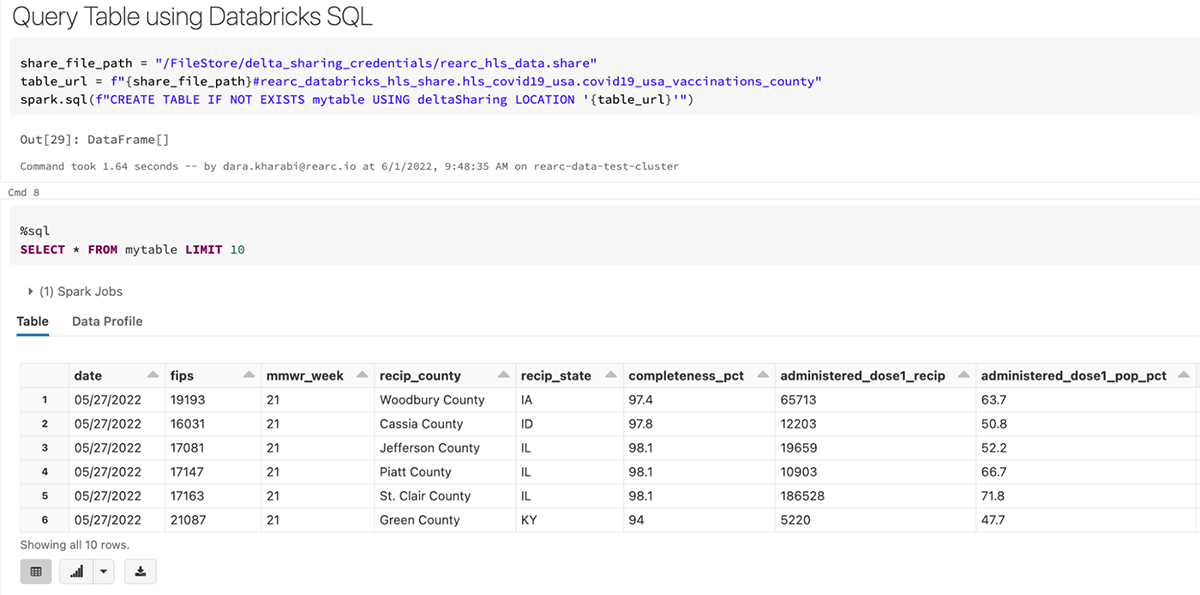Click the bar chart visualization icon
This screenshot has height=595, width=1200.
coord(76,571)
